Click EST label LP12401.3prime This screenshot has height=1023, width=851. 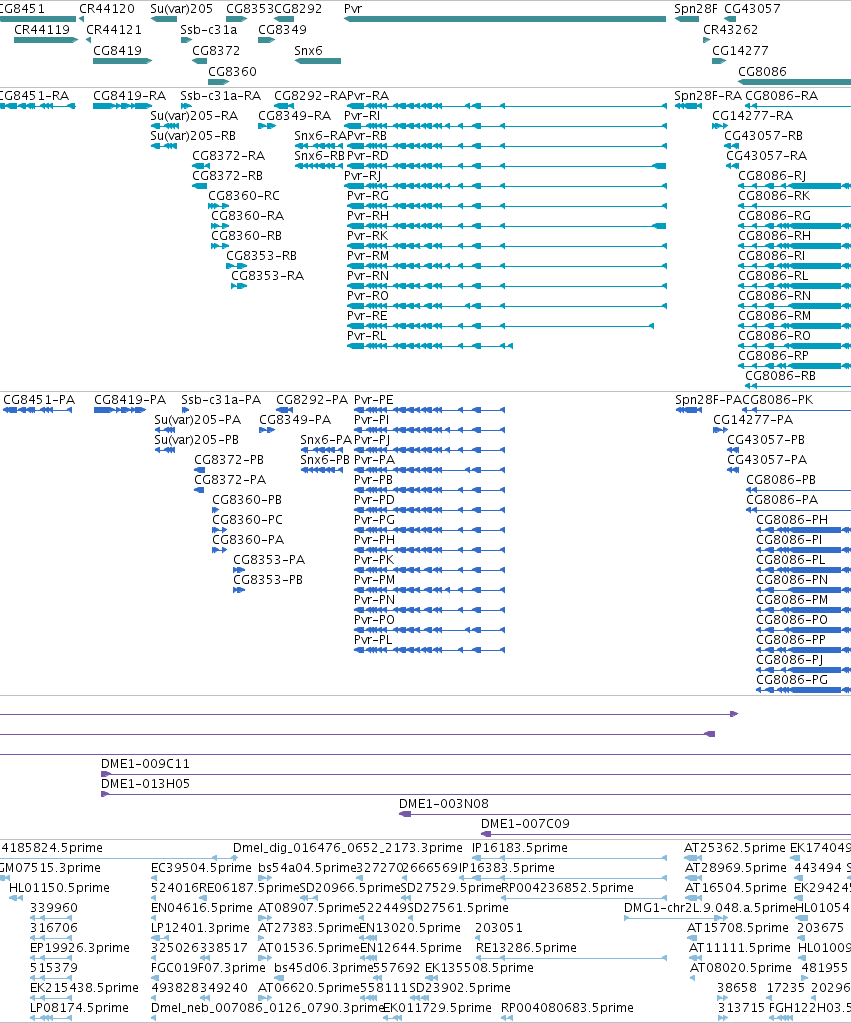201,927
